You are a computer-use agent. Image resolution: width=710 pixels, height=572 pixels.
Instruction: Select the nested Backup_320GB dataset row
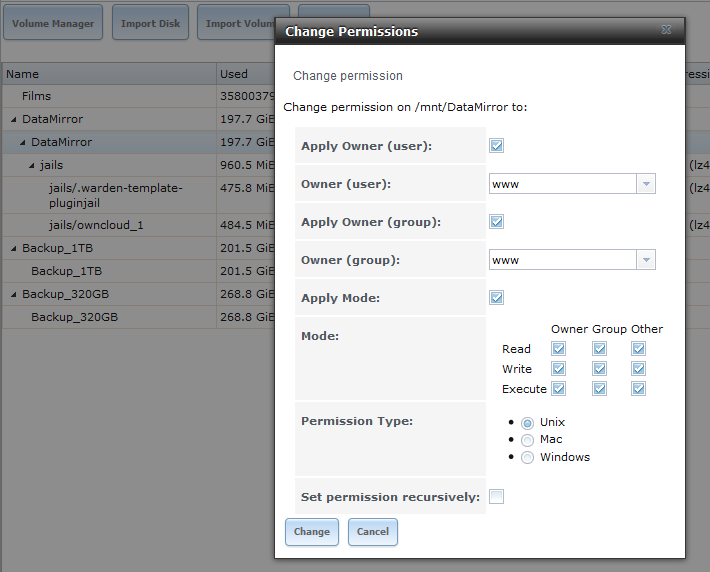138,317
